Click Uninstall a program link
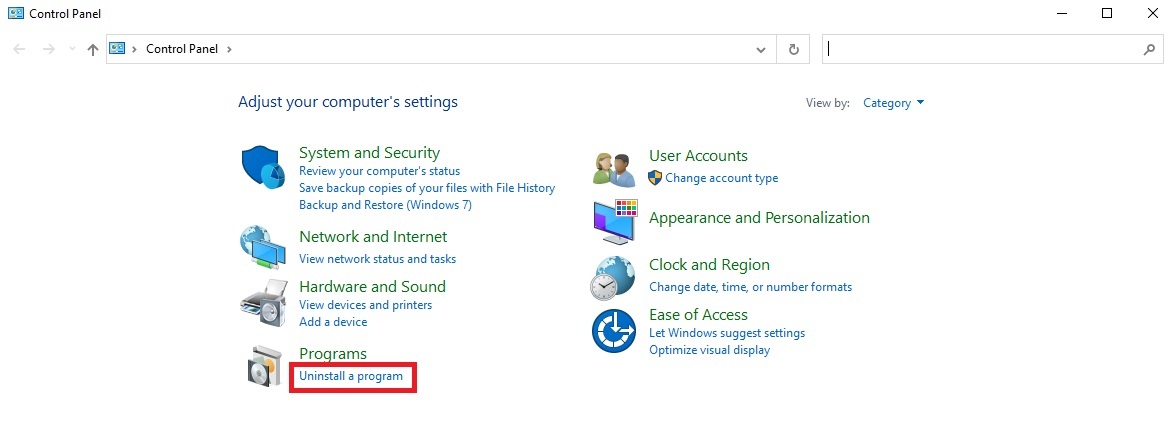 pos(351,376)
